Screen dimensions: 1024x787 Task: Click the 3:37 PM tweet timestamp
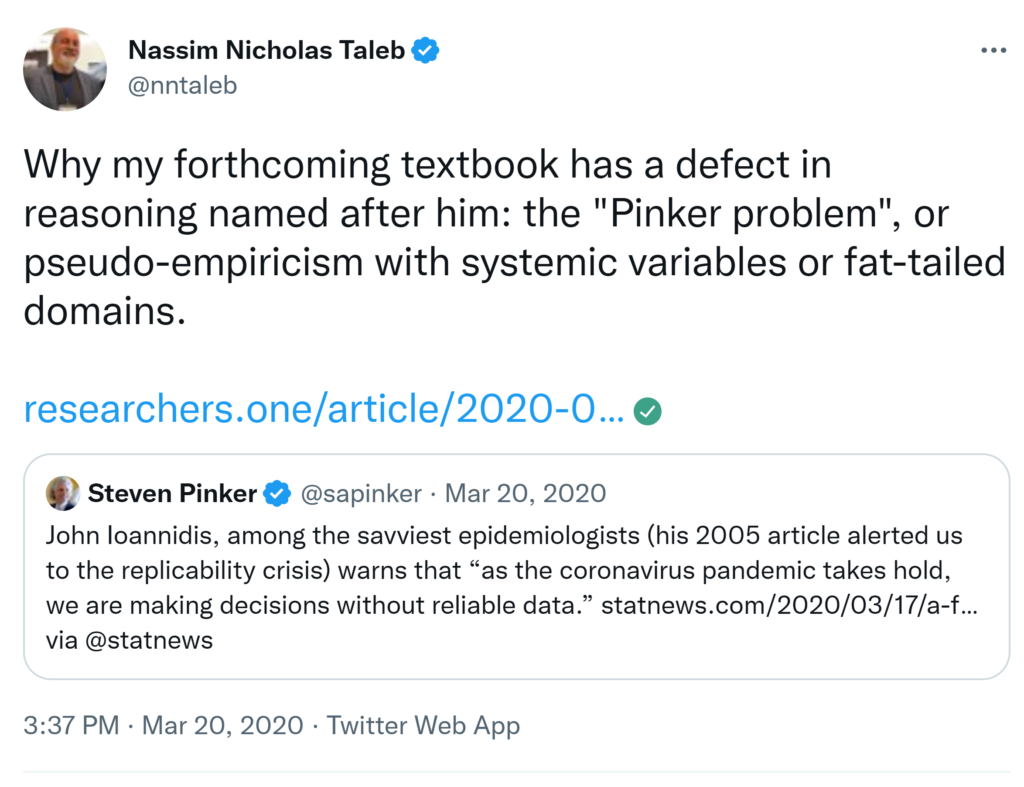coord(71,725)
